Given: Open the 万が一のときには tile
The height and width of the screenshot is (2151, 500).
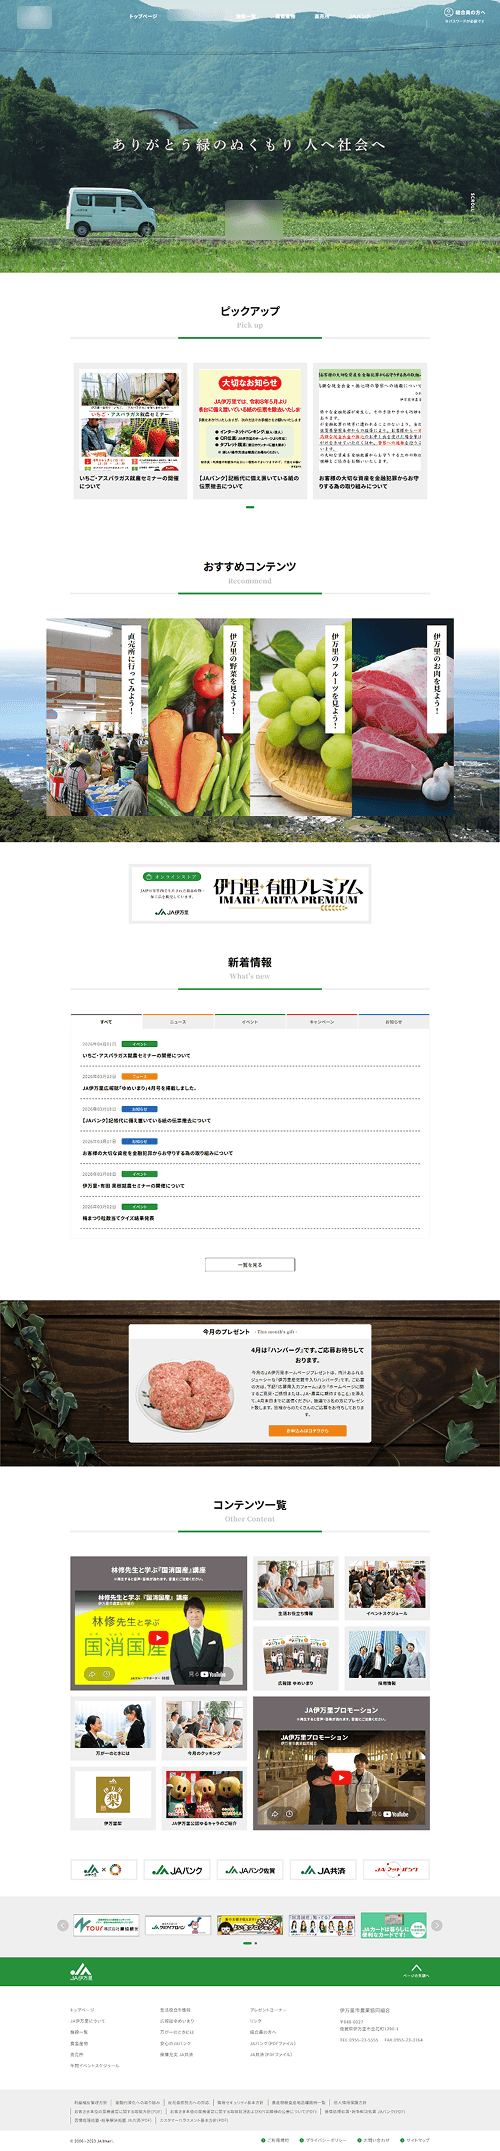Looking at the screenshot, I should point(112,1728).
